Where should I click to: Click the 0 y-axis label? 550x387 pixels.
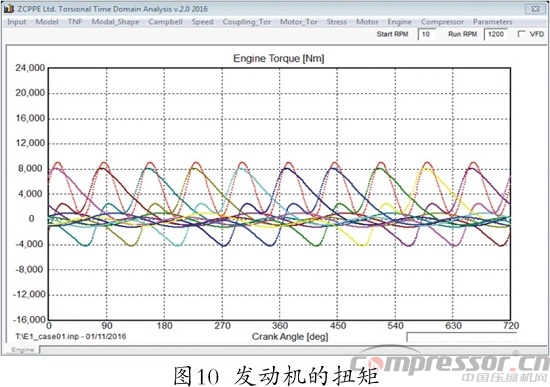[32, 219]
